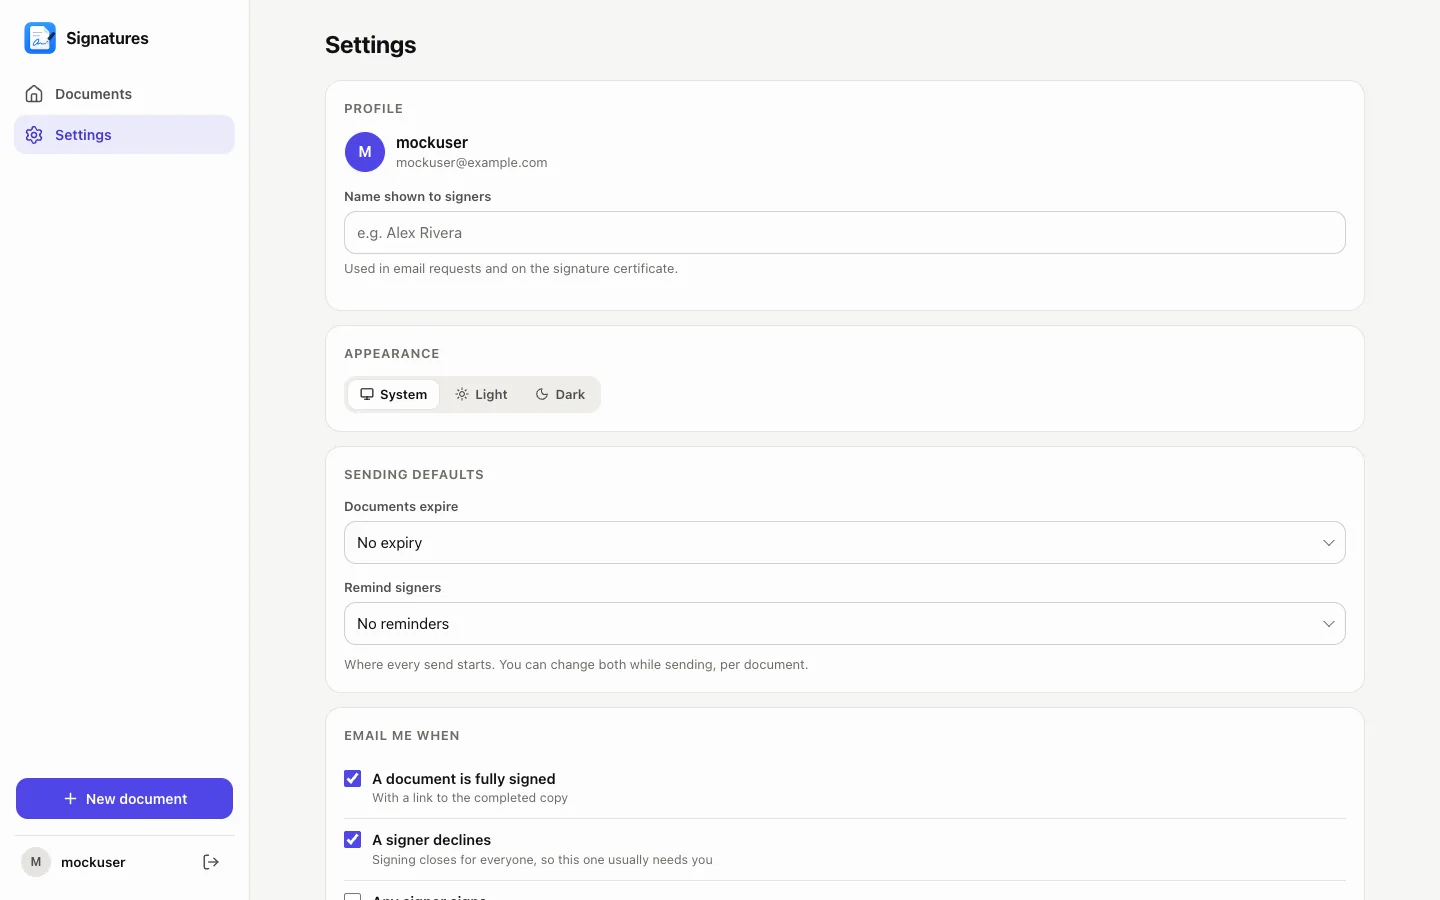Click 'Signing closes for everyone' description text

543,860
